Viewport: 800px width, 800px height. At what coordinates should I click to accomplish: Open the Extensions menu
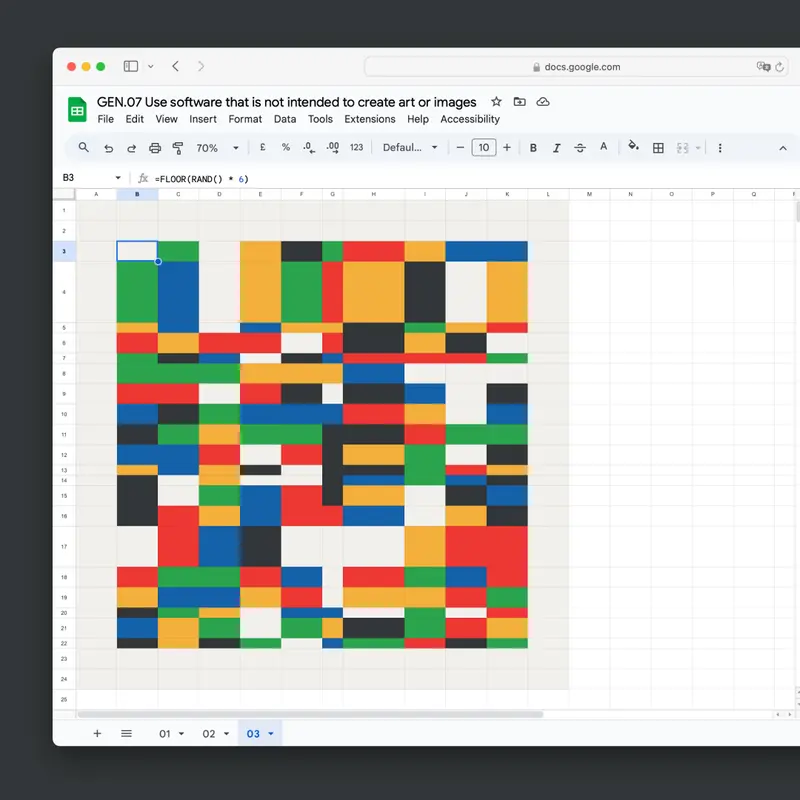[370, 119]
